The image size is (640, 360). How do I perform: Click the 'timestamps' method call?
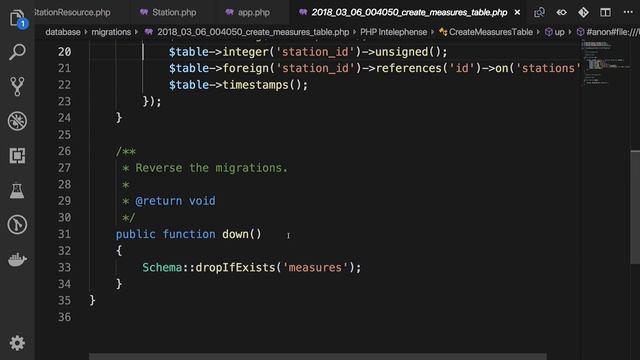[255, 85]
